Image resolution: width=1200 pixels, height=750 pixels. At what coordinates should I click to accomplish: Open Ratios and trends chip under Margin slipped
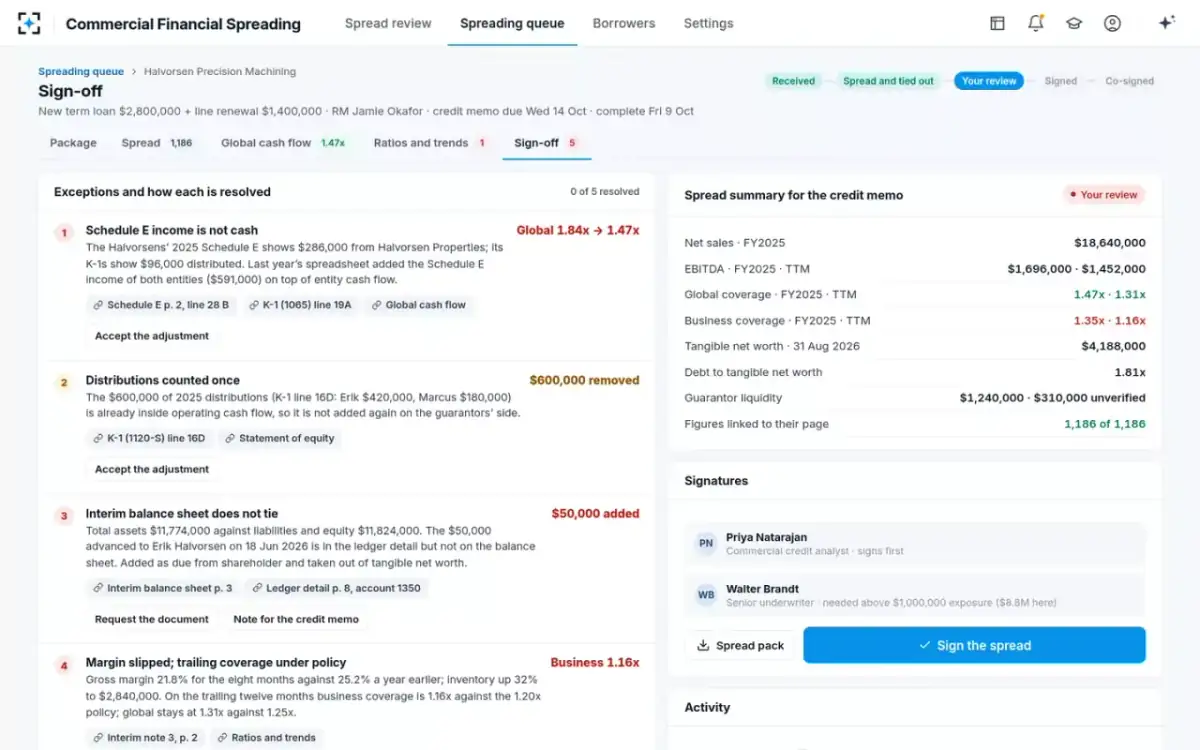pyautogui.click(x=265, y=737)
